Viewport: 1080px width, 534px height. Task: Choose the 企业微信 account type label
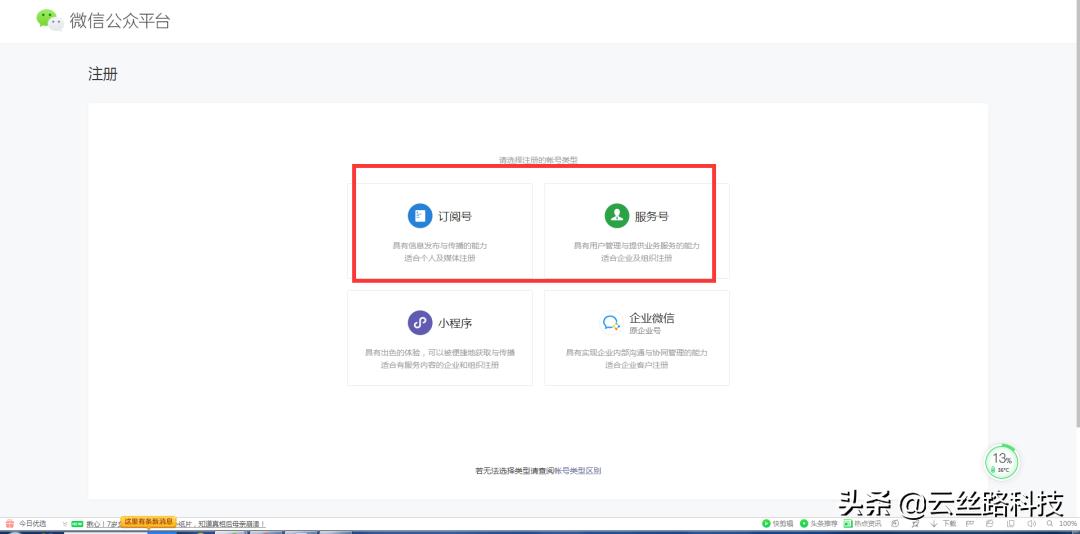652,318
